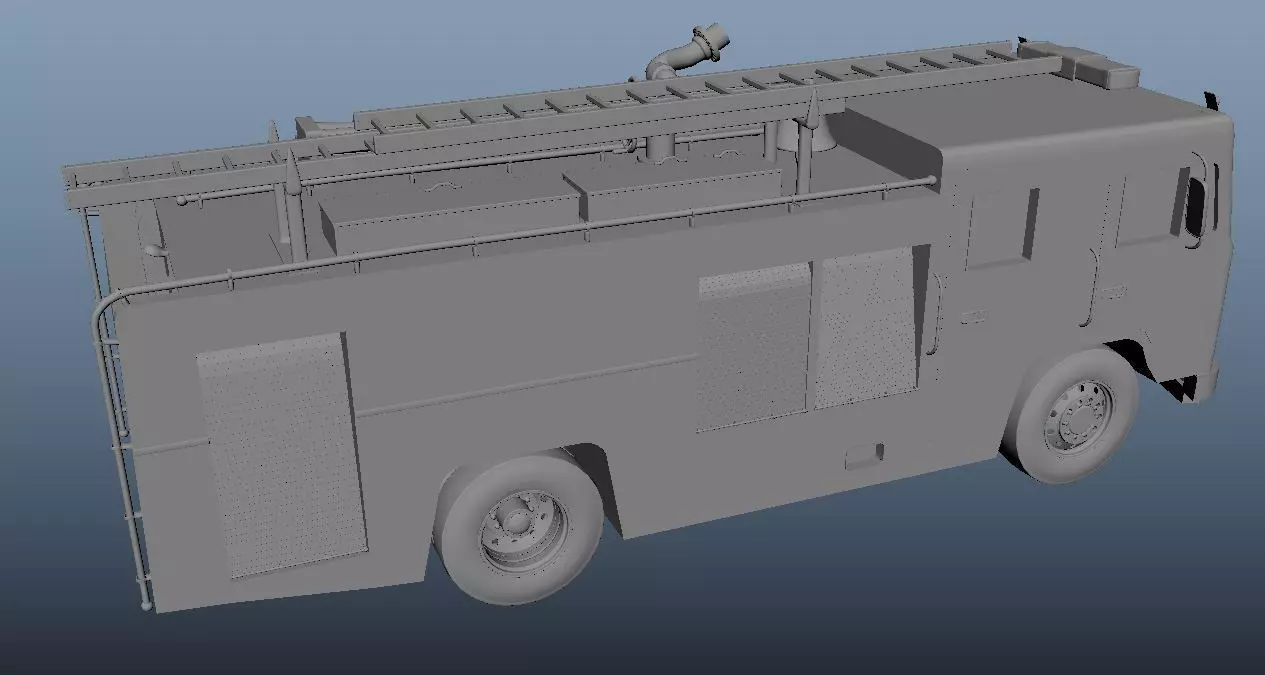Select the cab side door window
1265x675 pixels.
click(x=1001, y=227)
